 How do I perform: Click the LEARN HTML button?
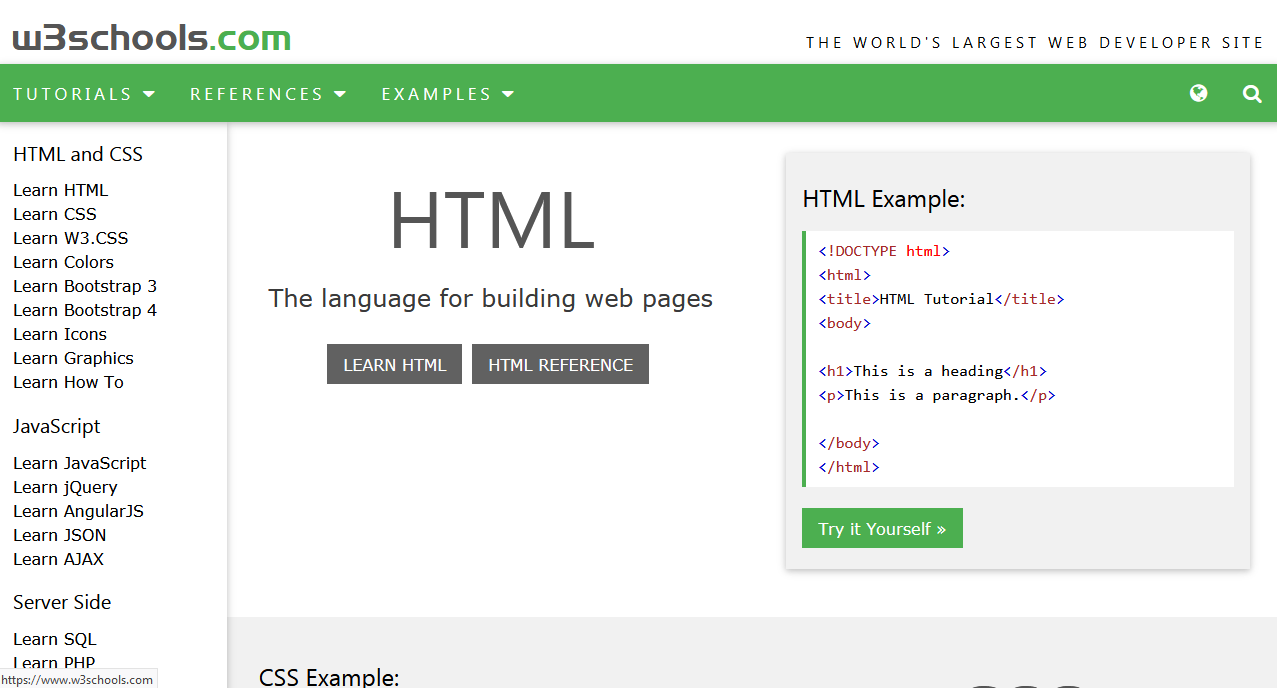pos(394,365)
